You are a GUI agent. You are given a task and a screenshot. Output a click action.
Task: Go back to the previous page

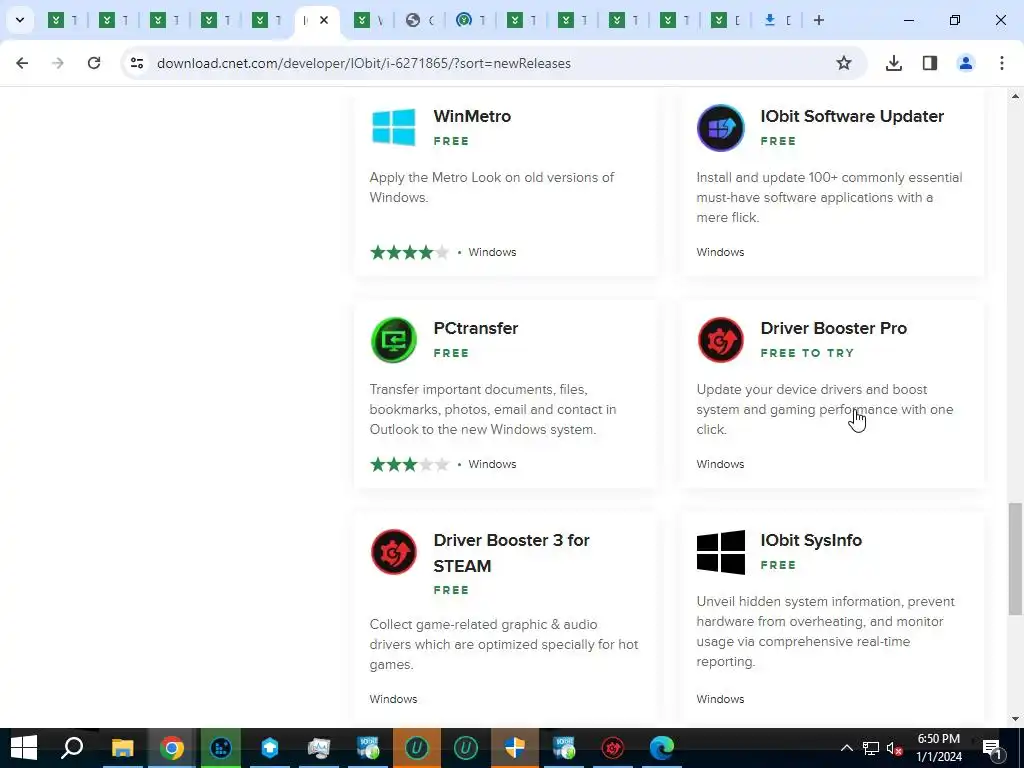pos(22,63)
